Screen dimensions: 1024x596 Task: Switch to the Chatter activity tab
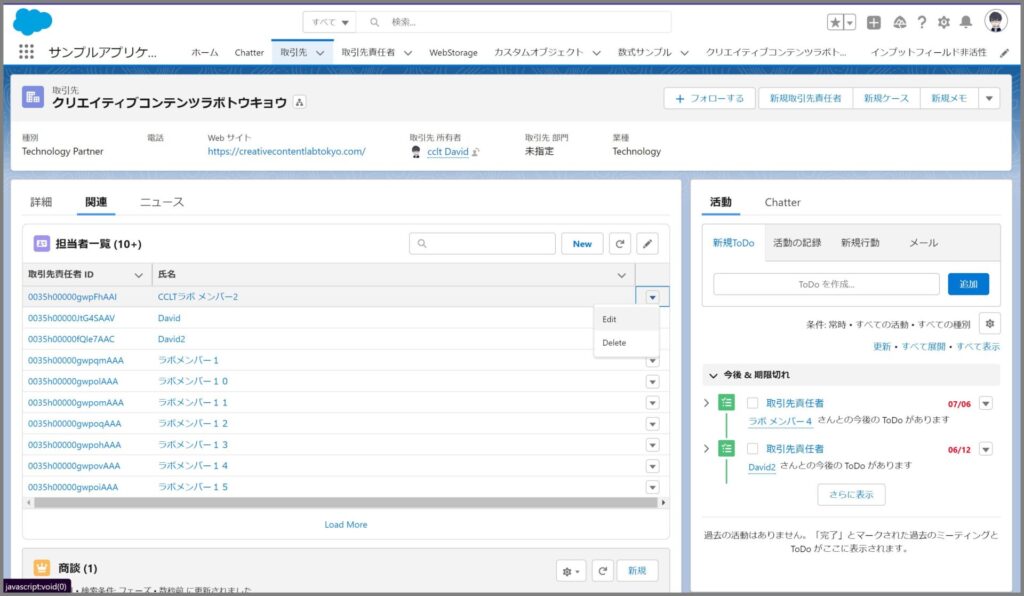(x=782, y=202)
